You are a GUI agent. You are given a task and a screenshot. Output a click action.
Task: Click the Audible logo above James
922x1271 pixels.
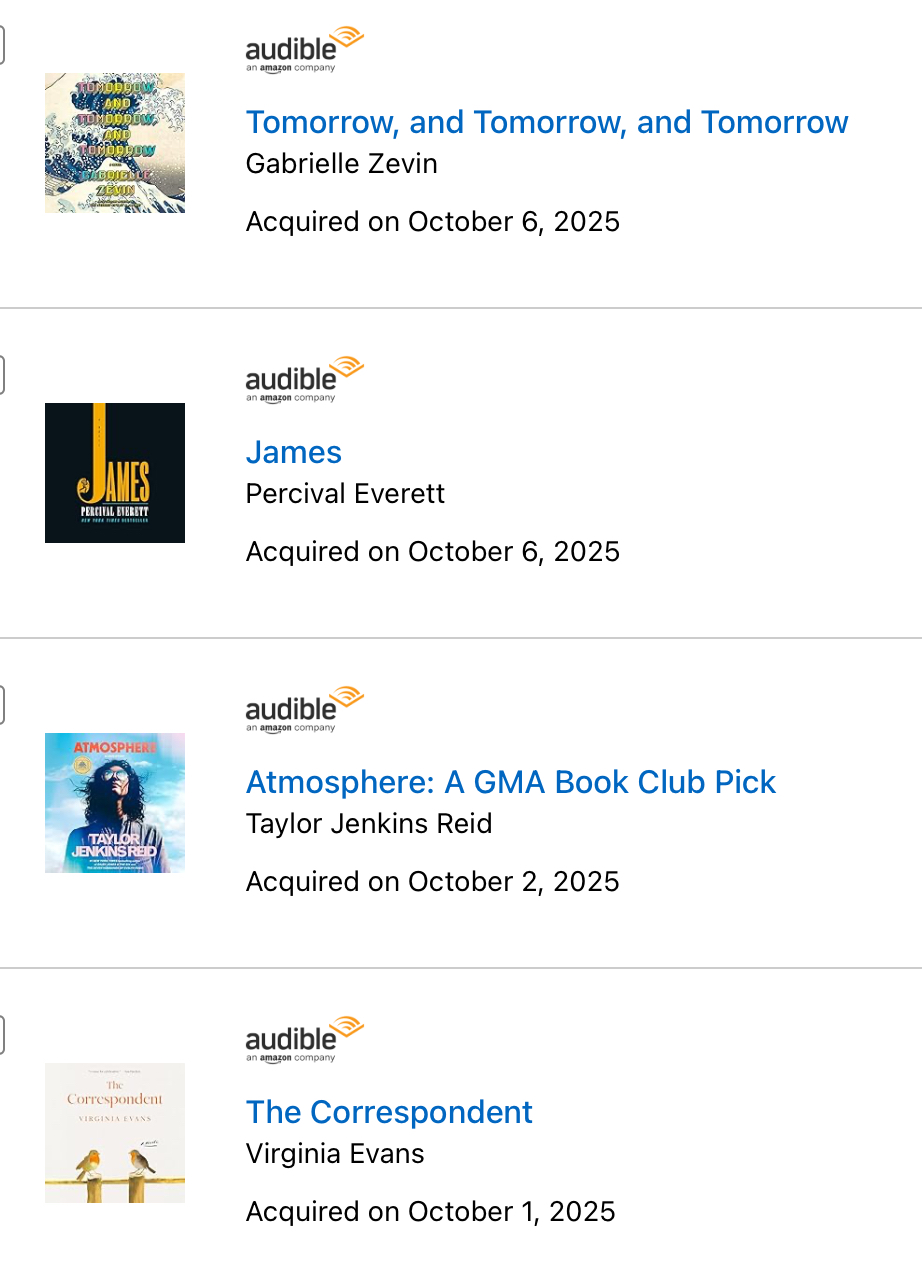tap(304, 380)
